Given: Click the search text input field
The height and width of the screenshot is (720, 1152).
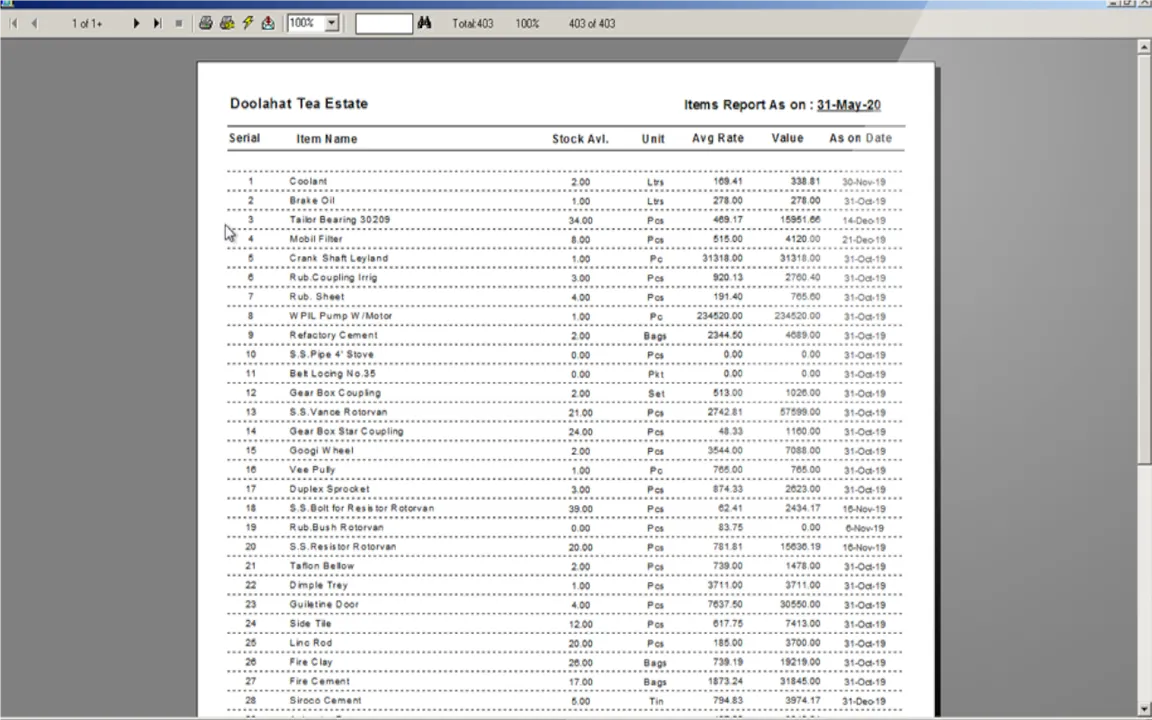Looking at the screenshot, I should pos(384,24).
